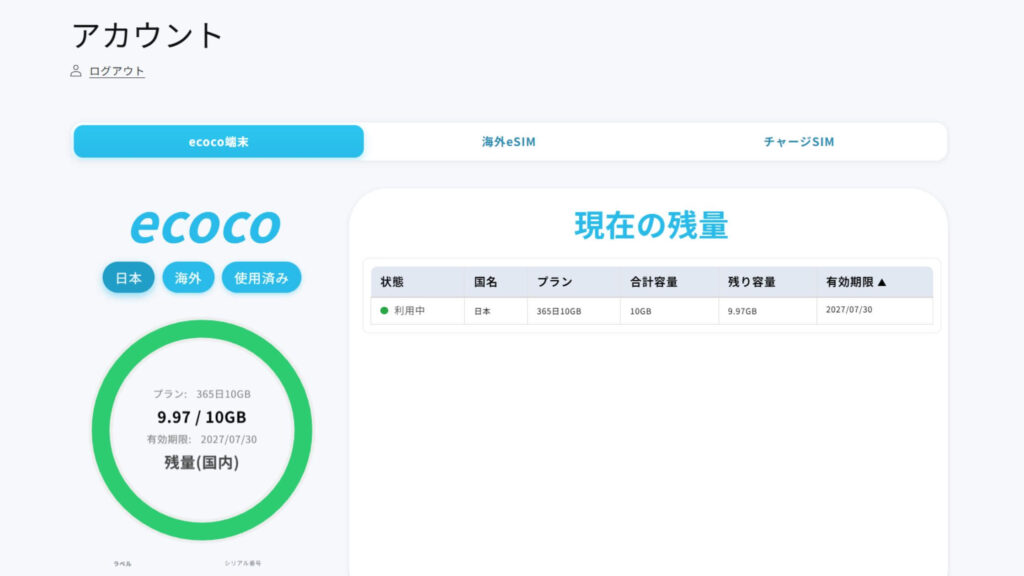Switch to the ecoco端末 tab
The height and width of the screenshot is (576, 1024).
[x=219, y=142]
